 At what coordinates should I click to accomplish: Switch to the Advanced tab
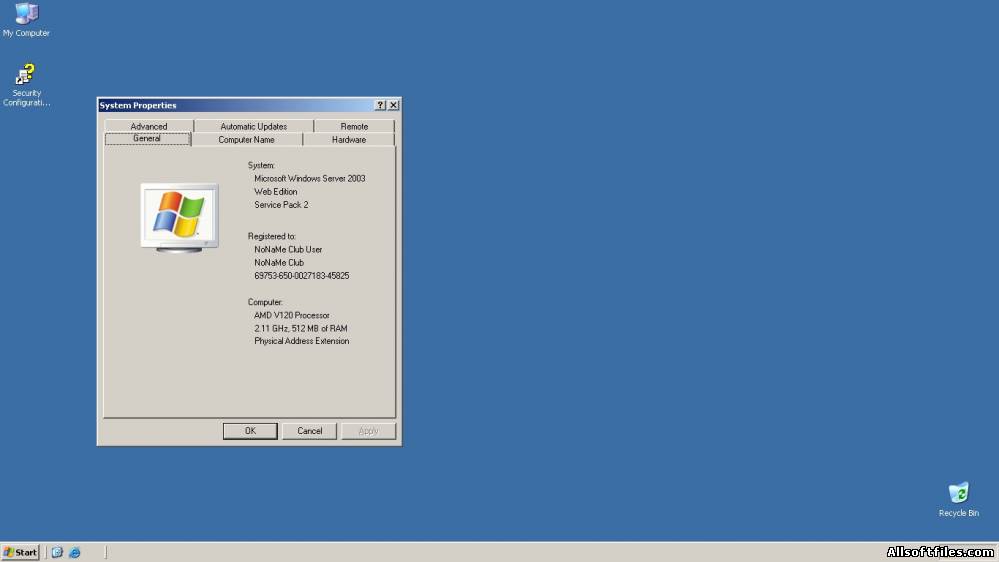(148, 126)
